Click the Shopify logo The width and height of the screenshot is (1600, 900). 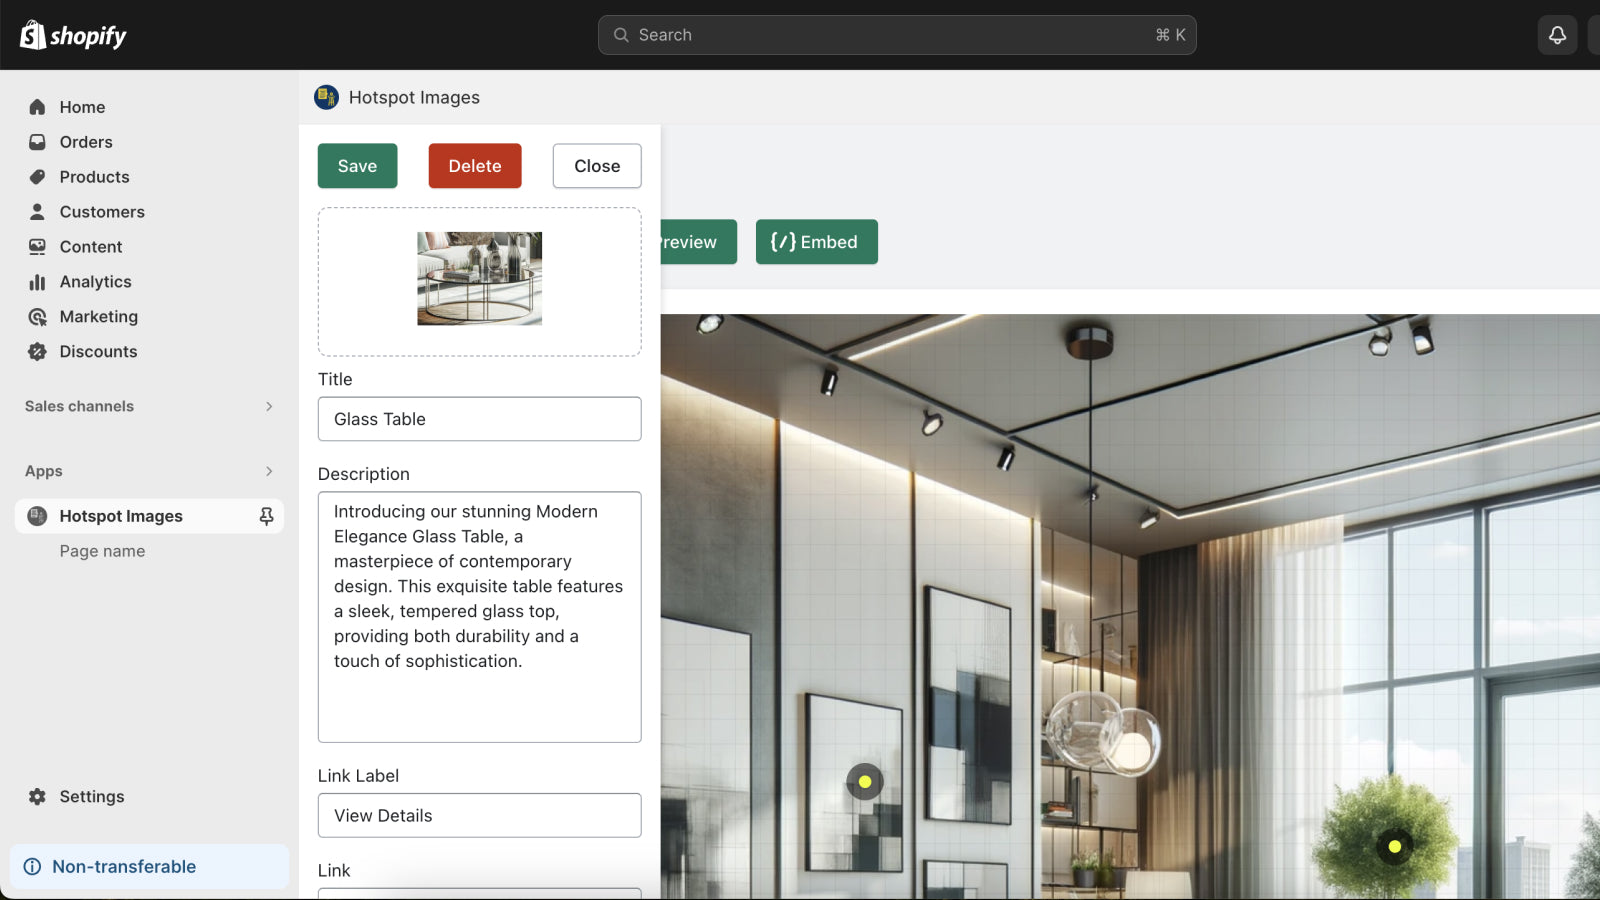click(73, 35)
